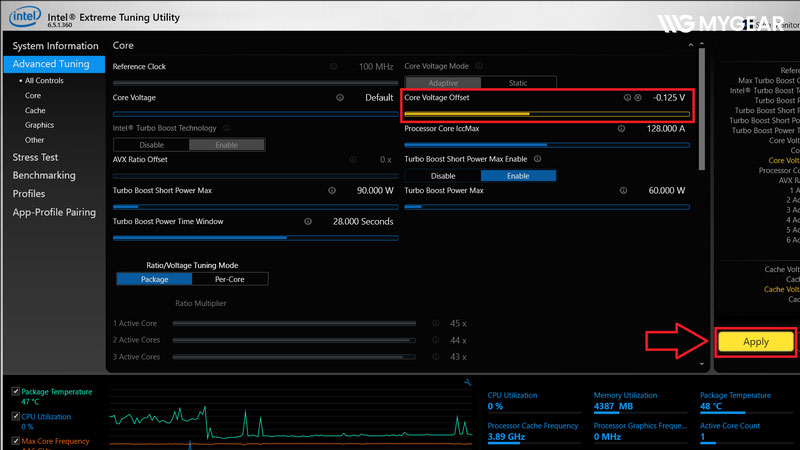Adjust the 3 Active Cores ratio slider
Viewport: 800px width, 450px height.
pyautogui.click(x=294, y=357)
